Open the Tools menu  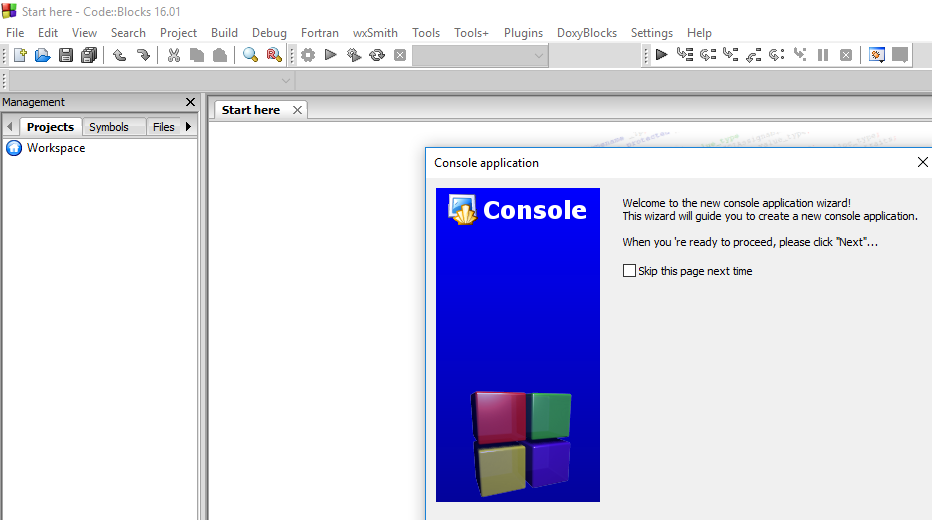[x=426, y=33]
